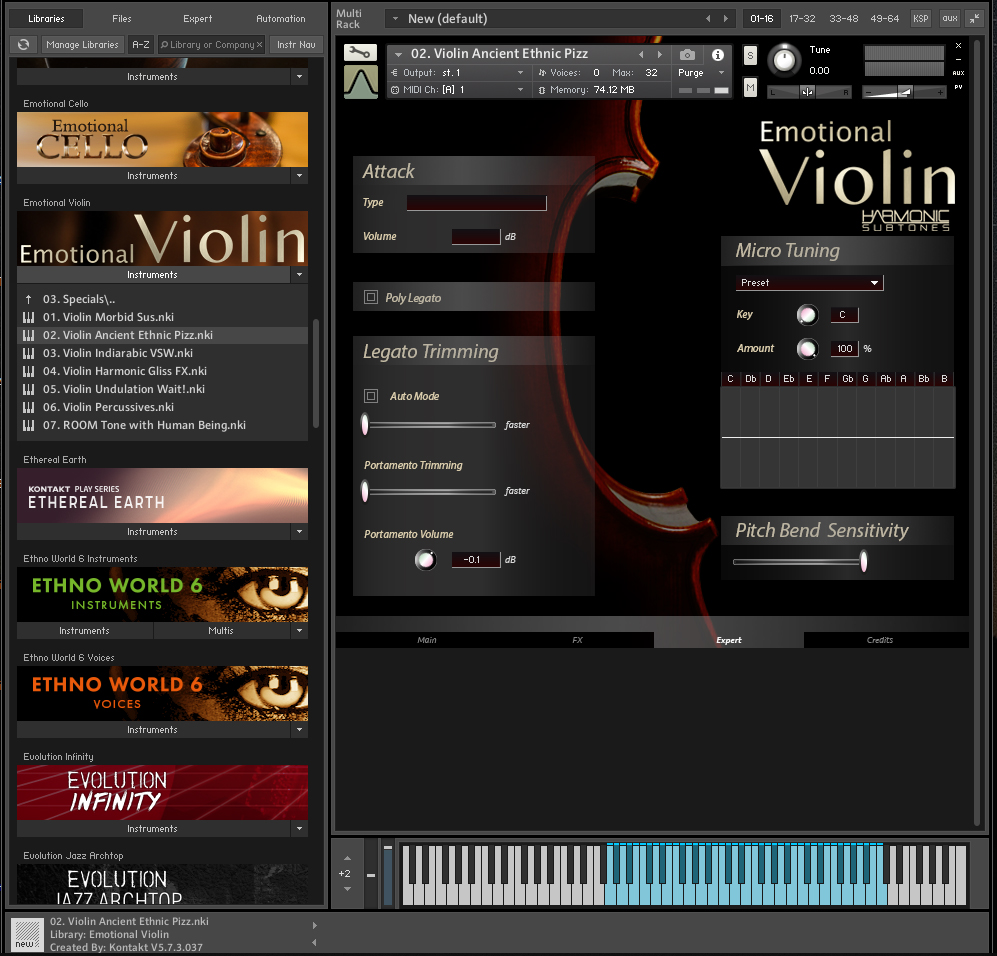
Task: Toggle the AUX sends view
Action: point(958,72)
